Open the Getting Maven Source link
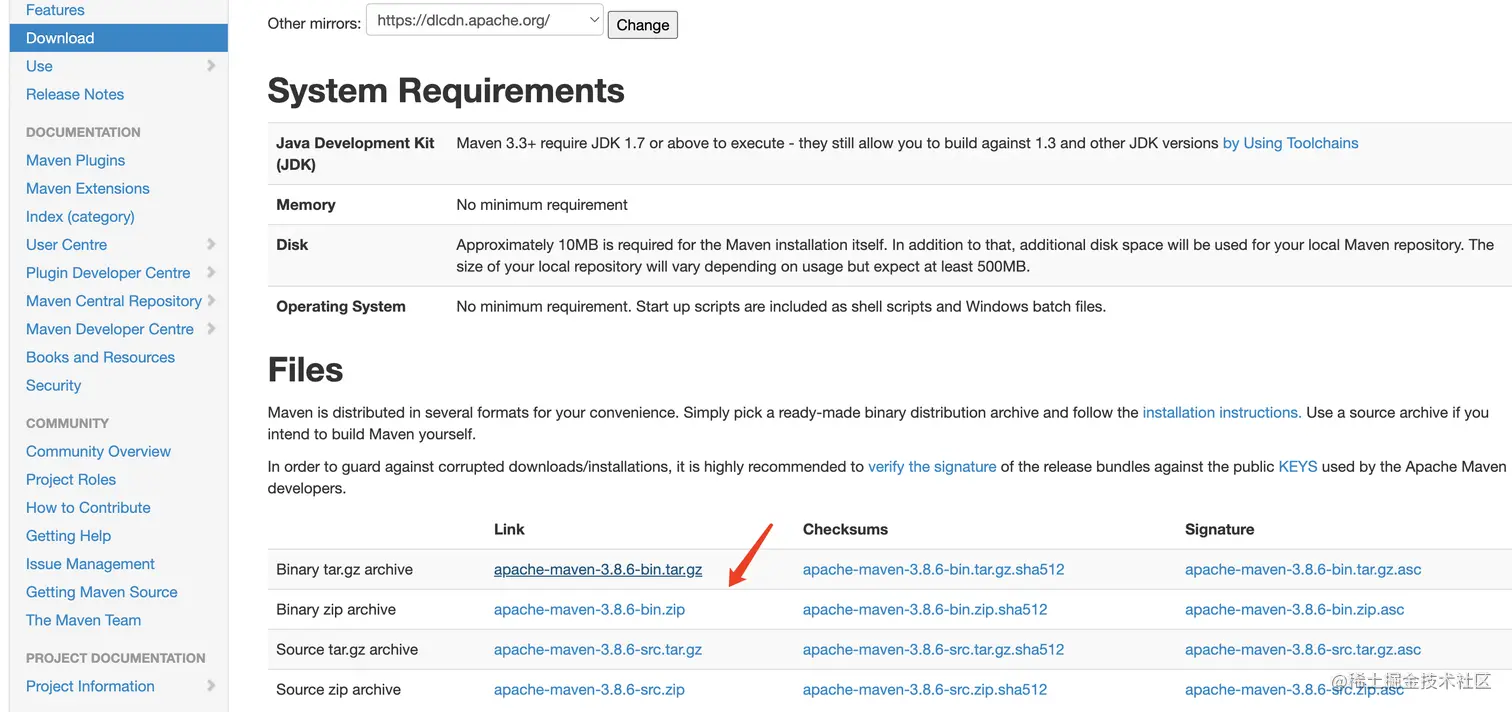 pos(102,592)
